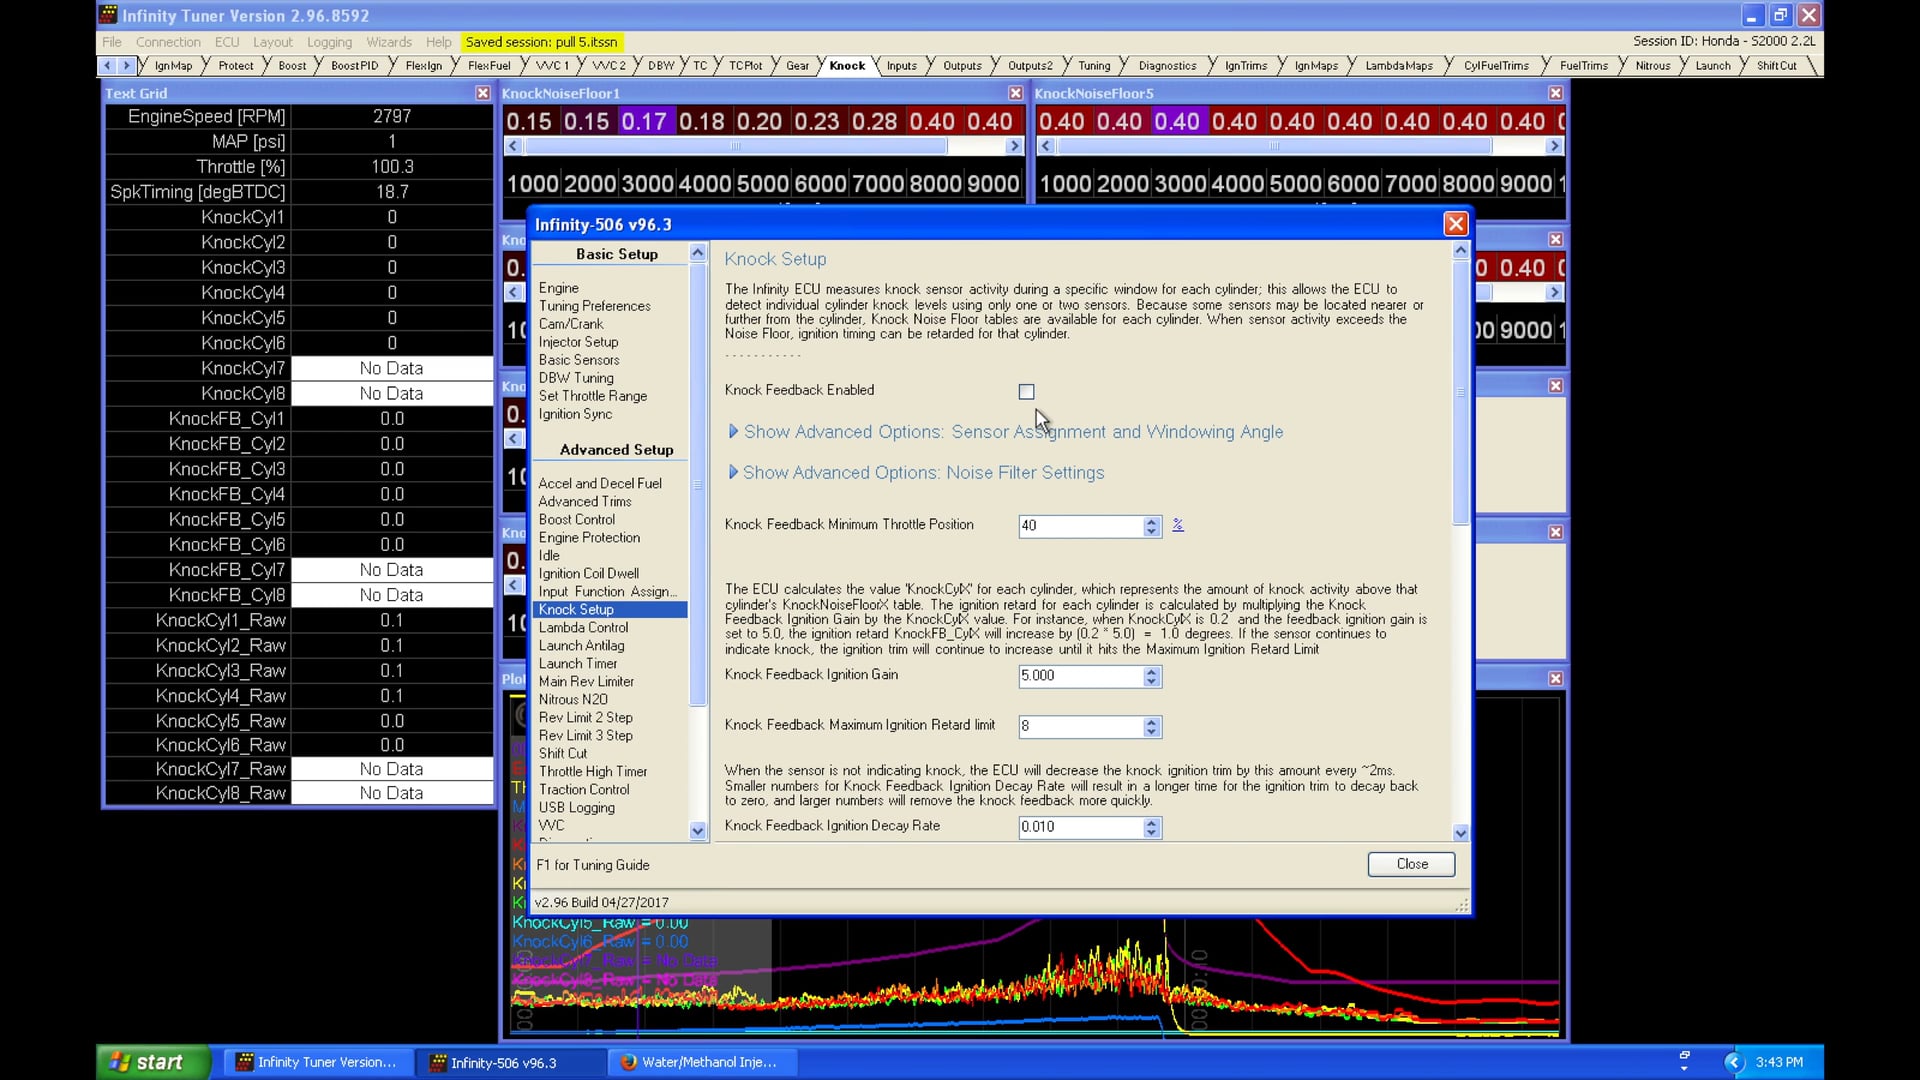Click percent unit icon beside throttle position
Viewport: 1920px width, 1080px height.
coord(1178,525)
